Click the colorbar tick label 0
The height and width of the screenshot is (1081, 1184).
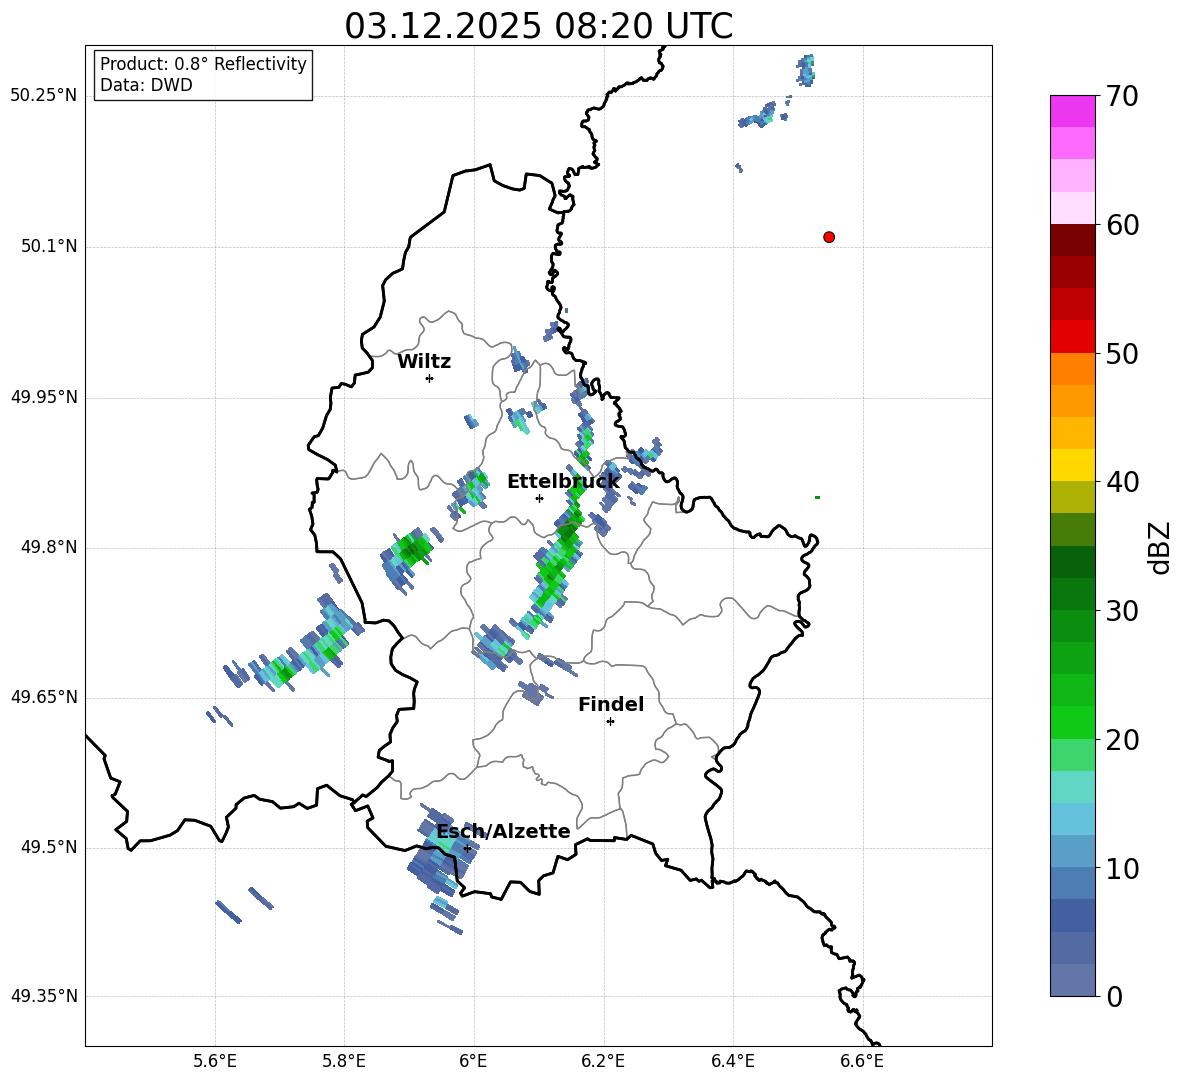coord(1114,996)
